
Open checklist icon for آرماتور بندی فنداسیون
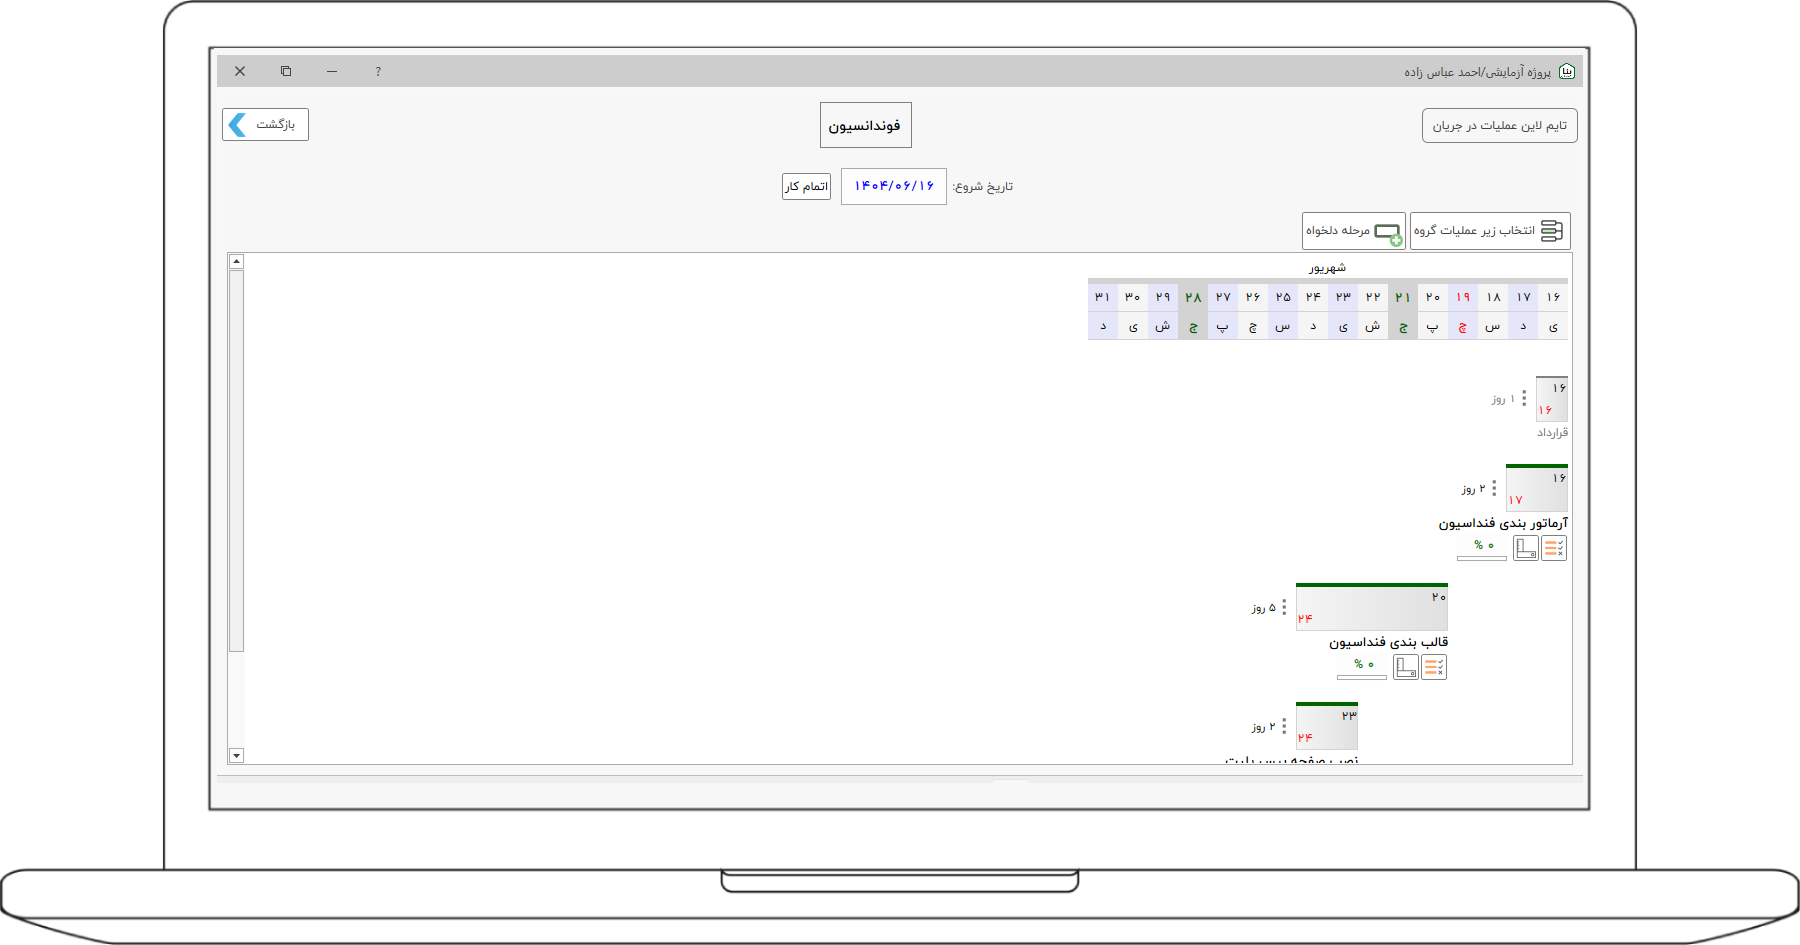click(1554, 548)
